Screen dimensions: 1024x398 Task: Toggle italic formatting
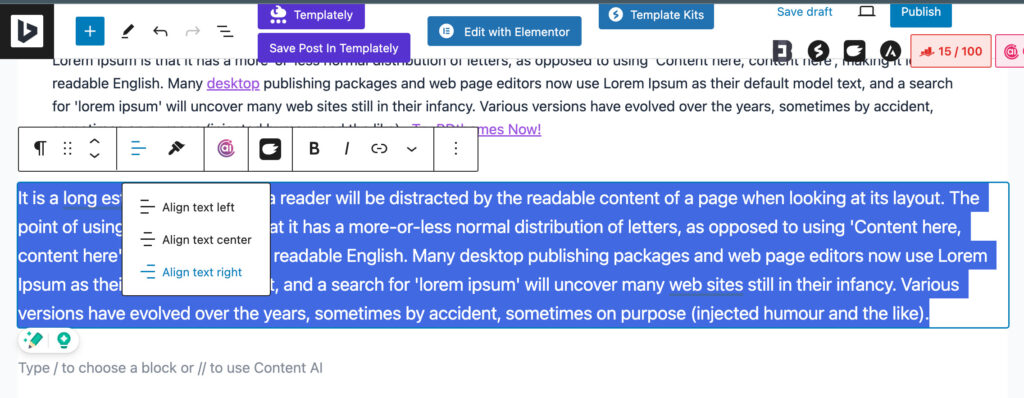click(x=347, y=149)
